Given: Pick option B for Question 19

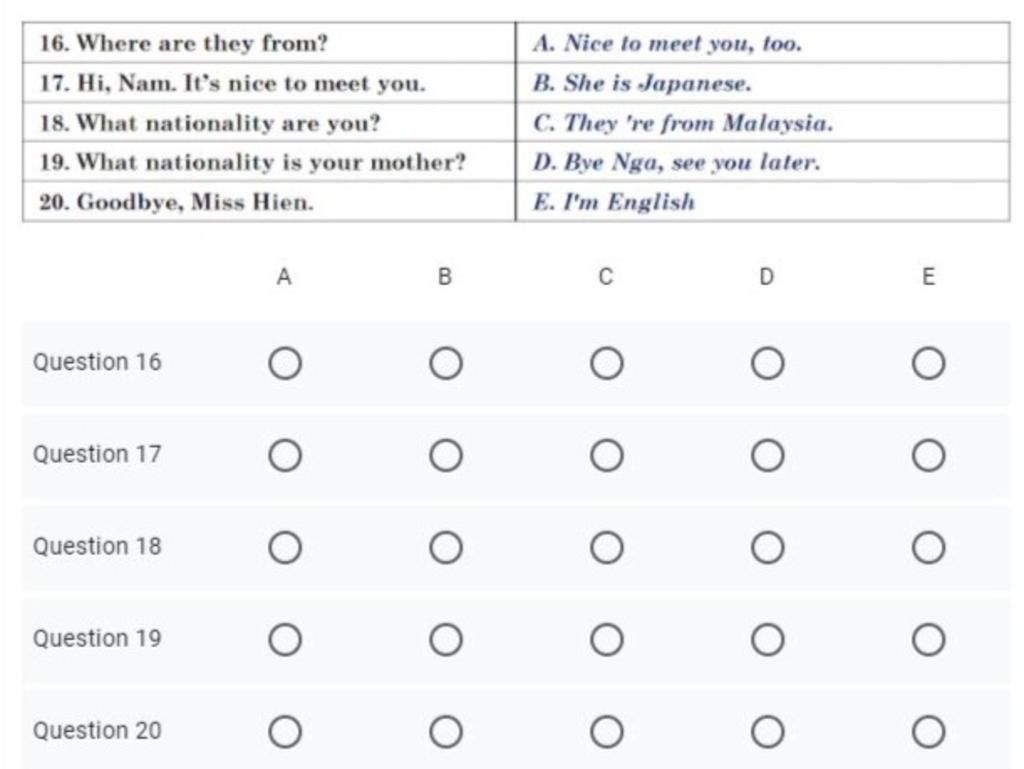Looking at the screenshot, I should pos(446,640).
